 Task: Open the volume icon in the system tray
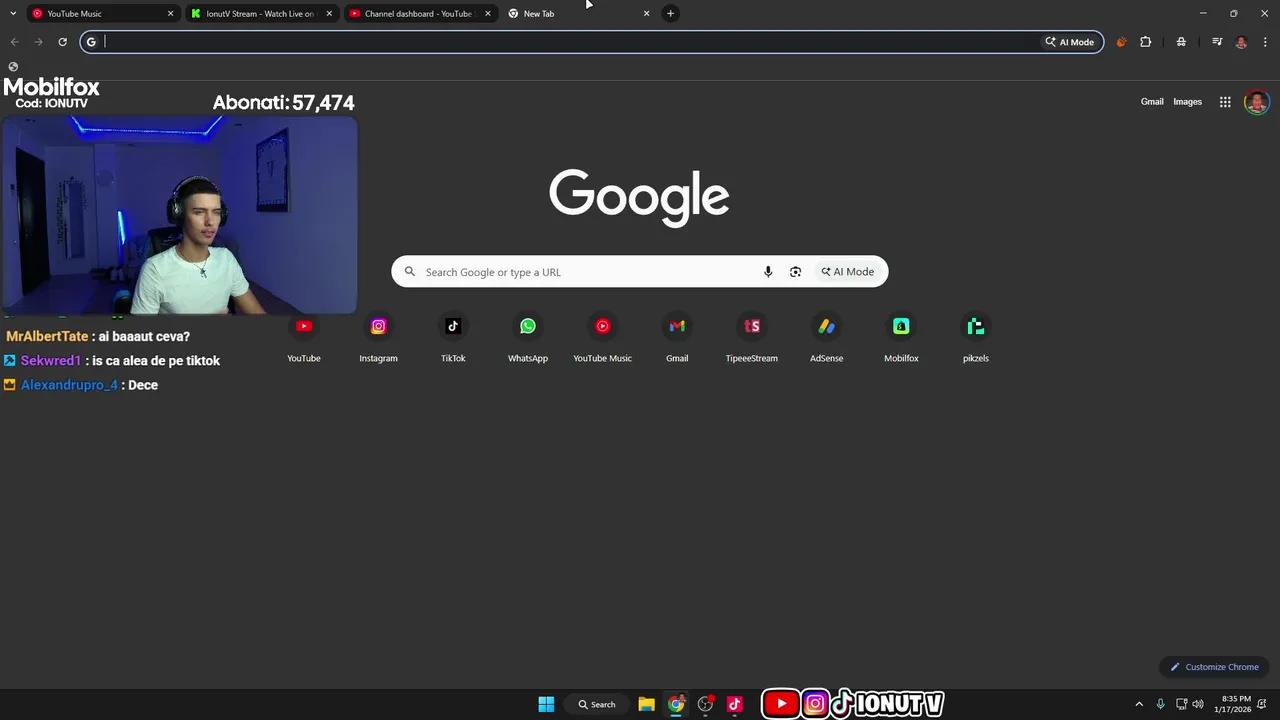1198,704
